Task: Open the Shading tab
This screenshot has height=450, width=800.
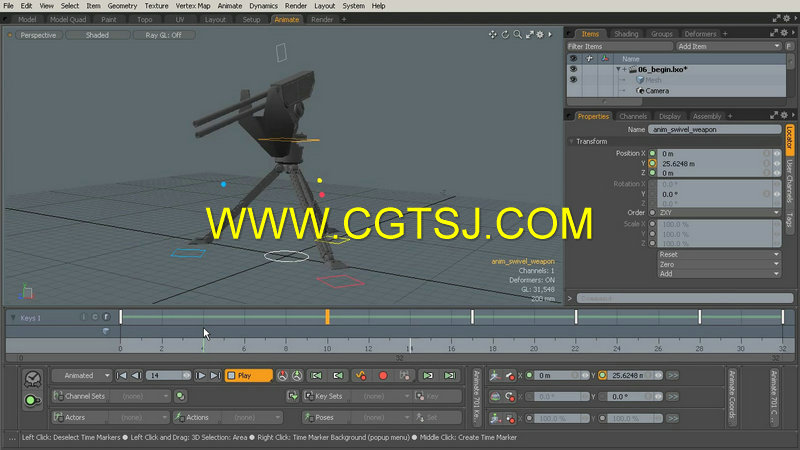Action: tap(626, 34)
